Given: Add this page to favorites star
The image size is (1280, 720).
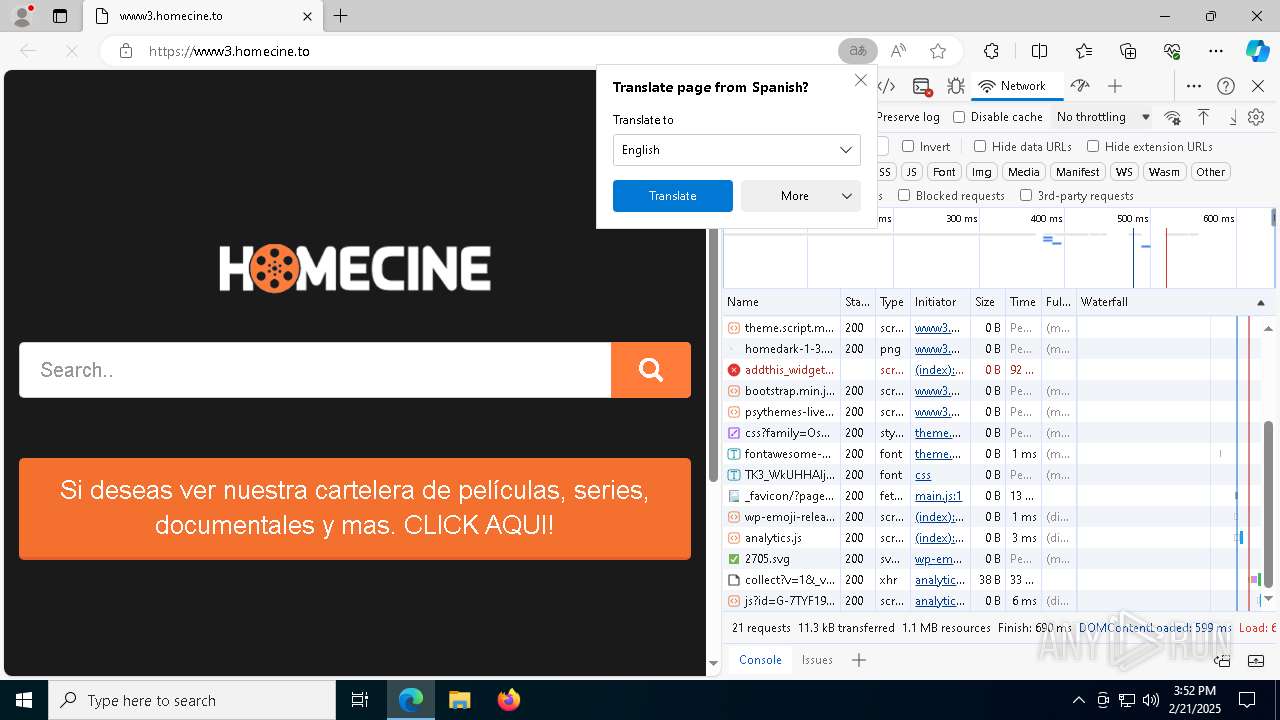Looking at the screenshot, I should pos(937,51).
